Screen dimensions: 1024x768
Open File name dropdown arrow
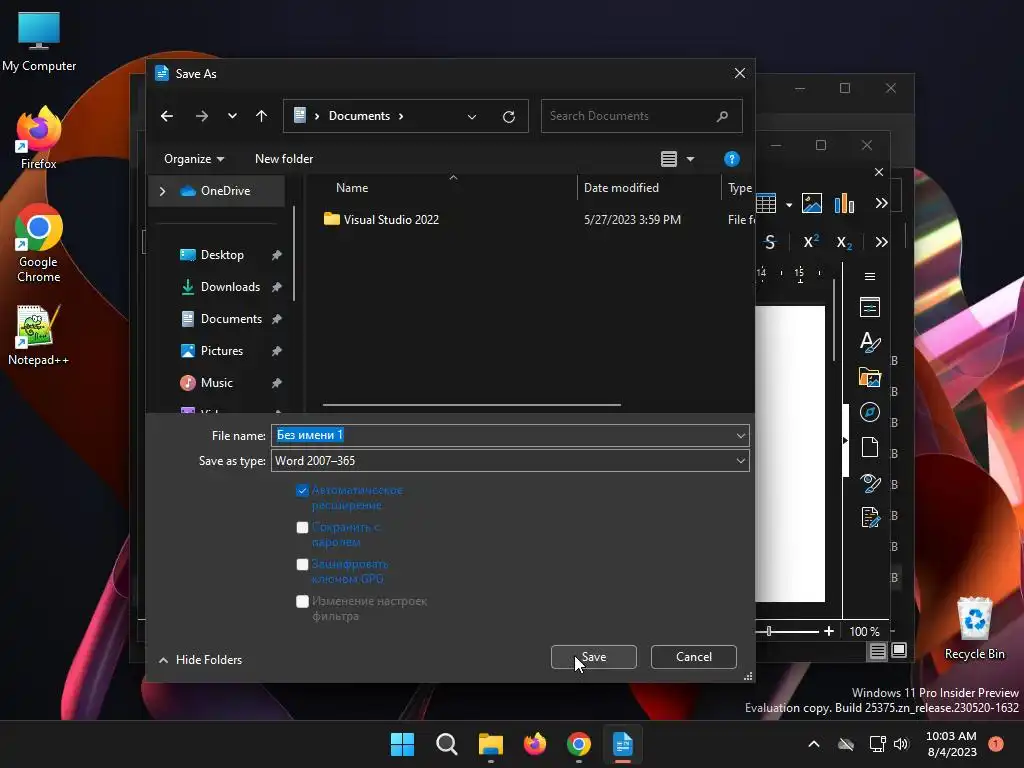click(741, 436)
